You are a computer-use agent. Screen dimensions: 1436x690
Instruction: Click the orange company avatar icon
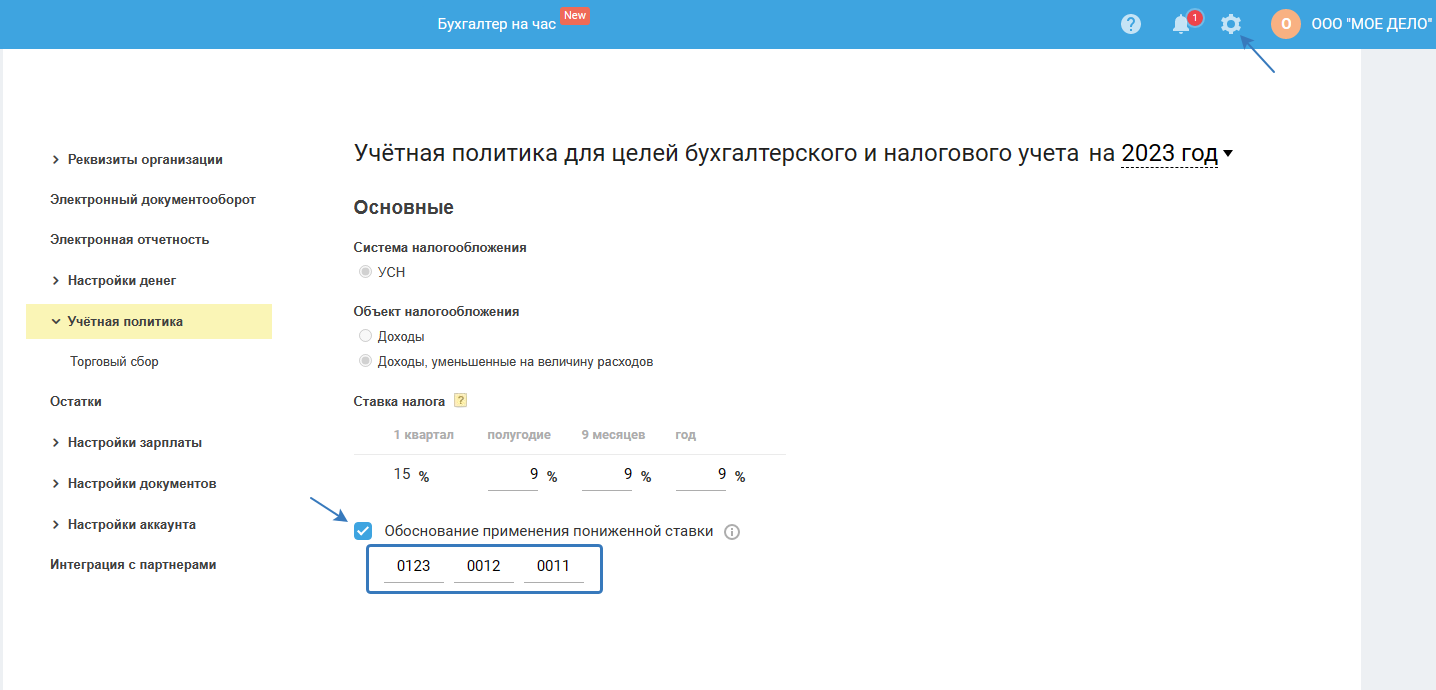[1286, 24]
